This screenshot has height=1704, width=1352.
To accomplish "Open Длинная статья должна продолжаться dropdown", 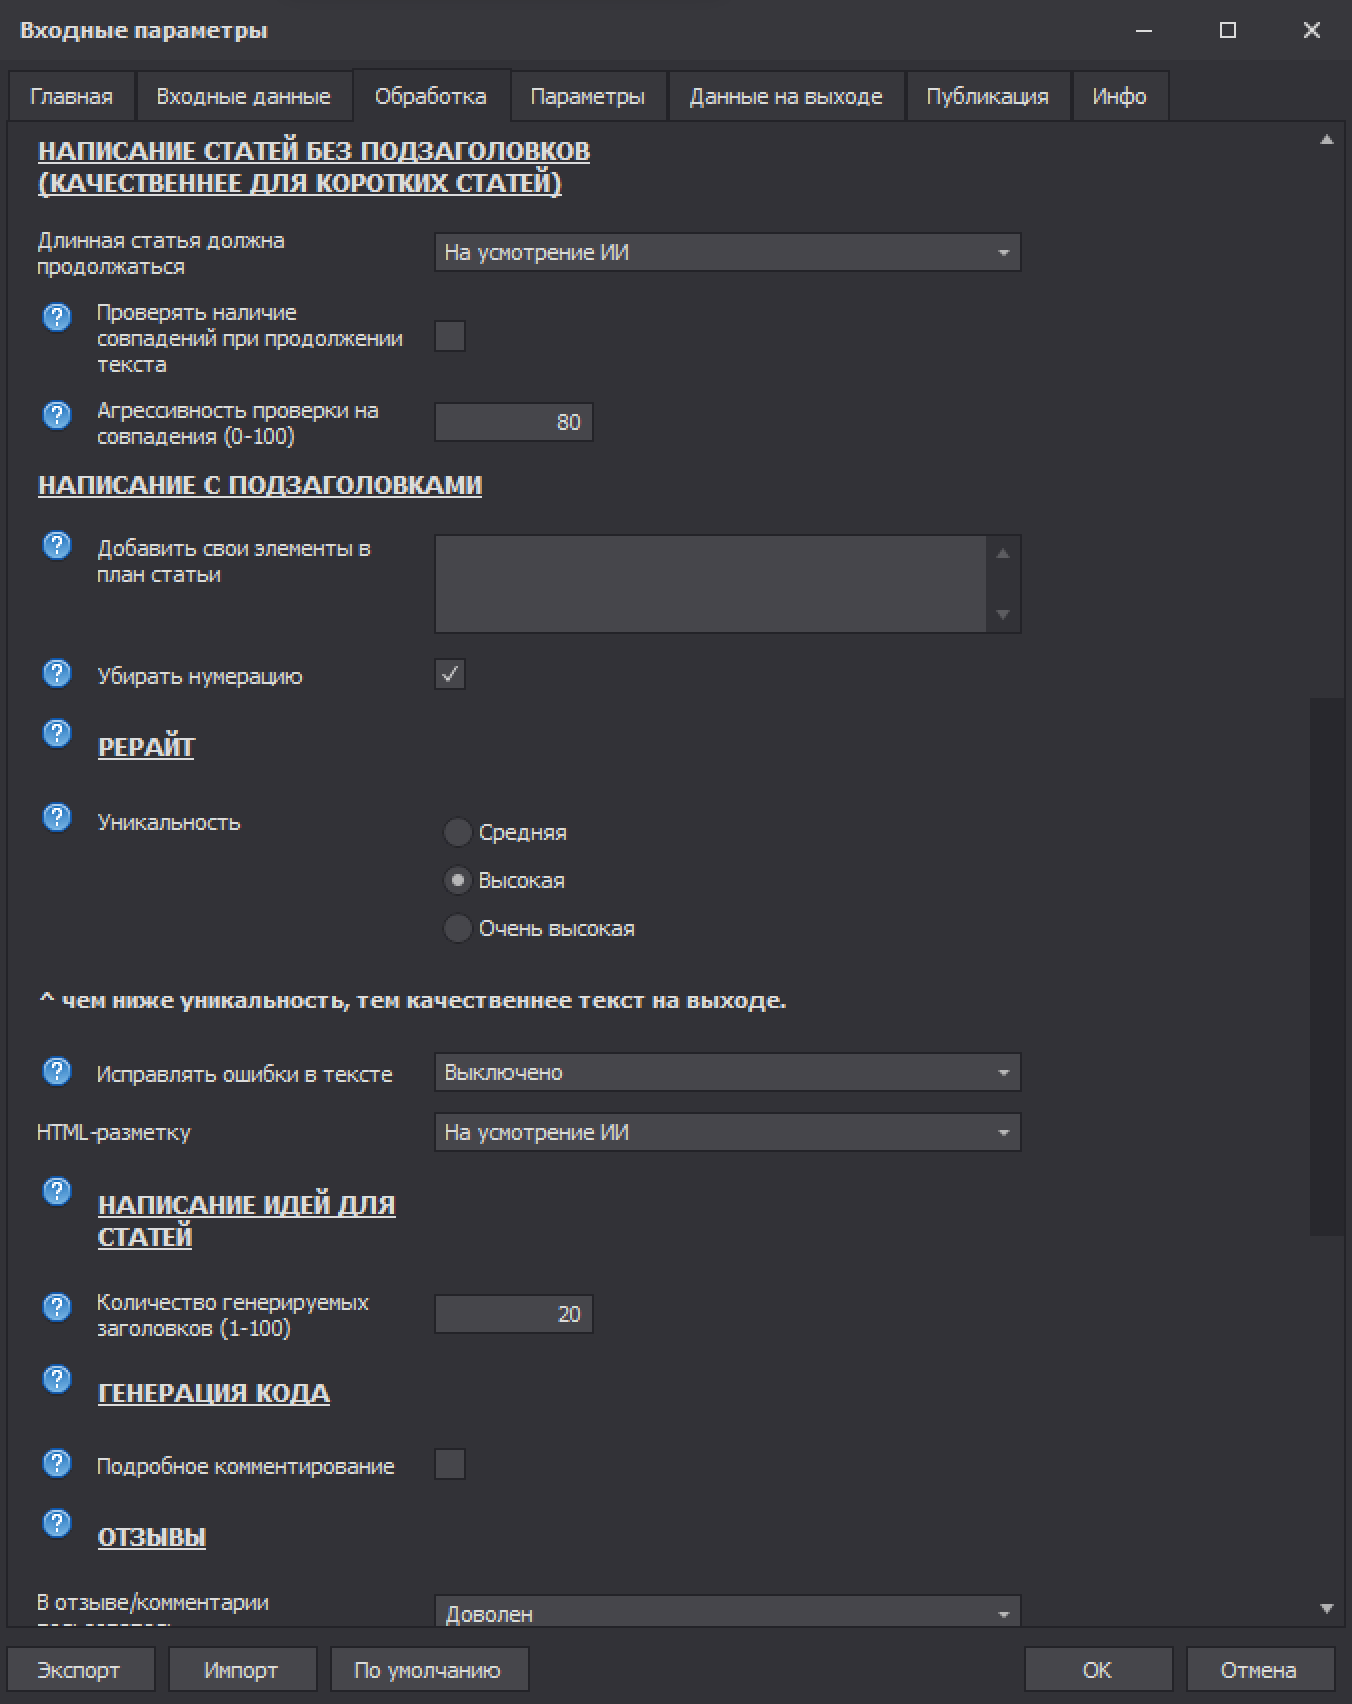I will tap(727, 253).
